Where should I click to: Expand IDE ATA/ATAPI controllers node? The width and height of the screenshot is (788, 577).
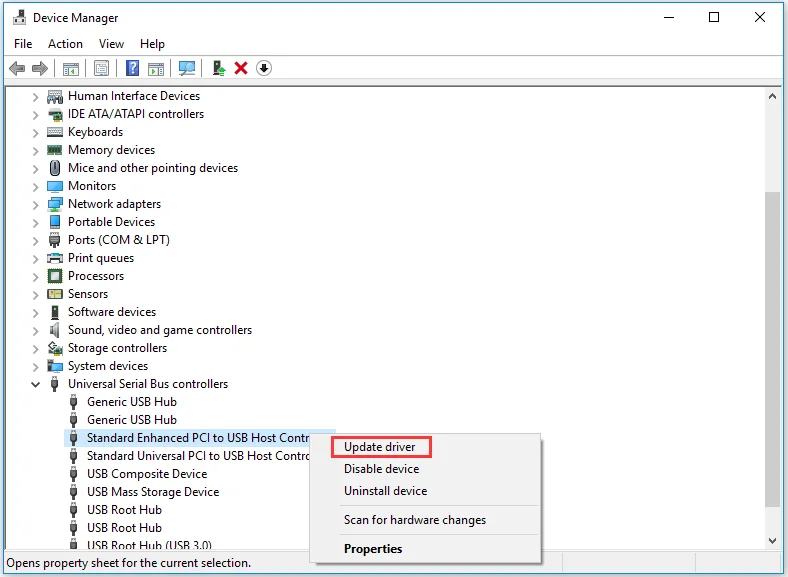(x=35, y=115)
